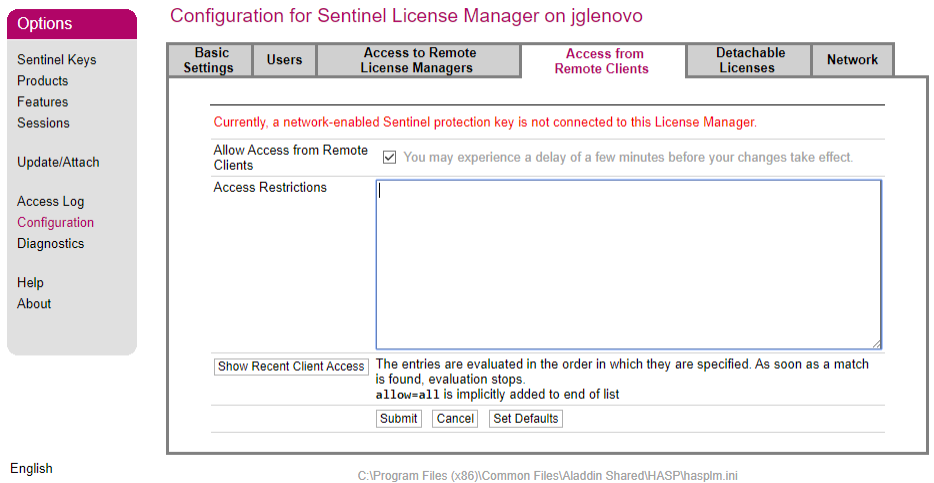Open the Update/Attach page

(x=58, y=162)
